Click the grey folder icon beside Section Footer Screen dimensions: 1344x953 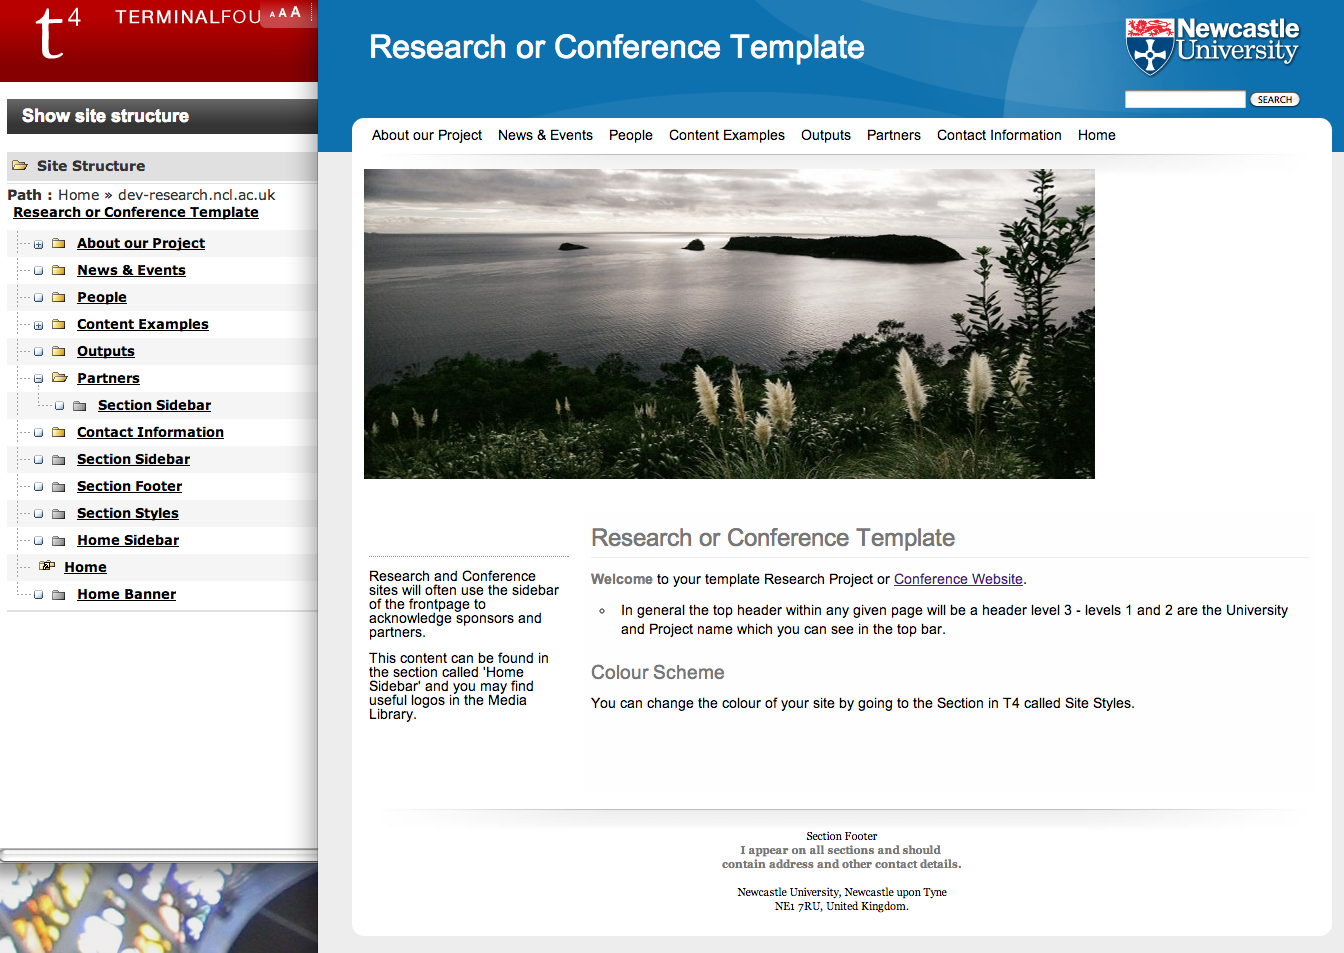point(59,486)
